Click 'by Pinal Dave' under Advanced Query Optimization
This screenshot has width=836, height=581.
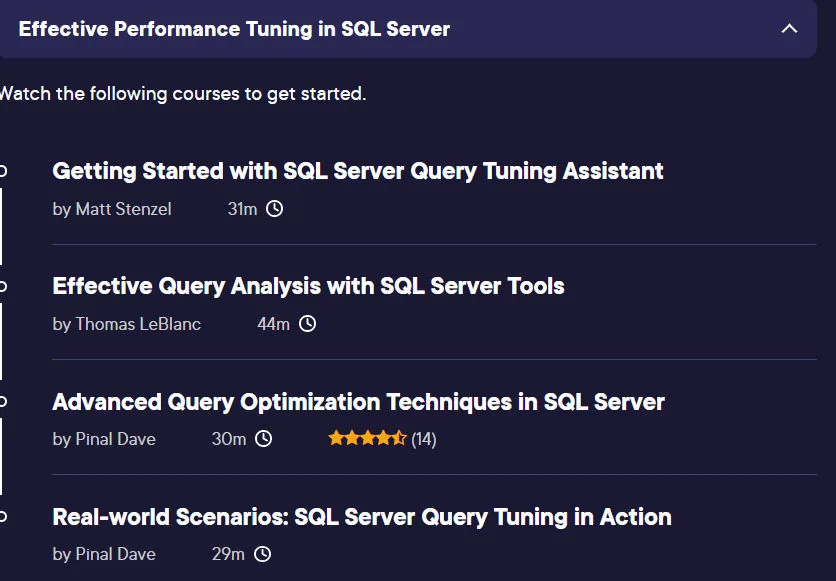[104, 439]
